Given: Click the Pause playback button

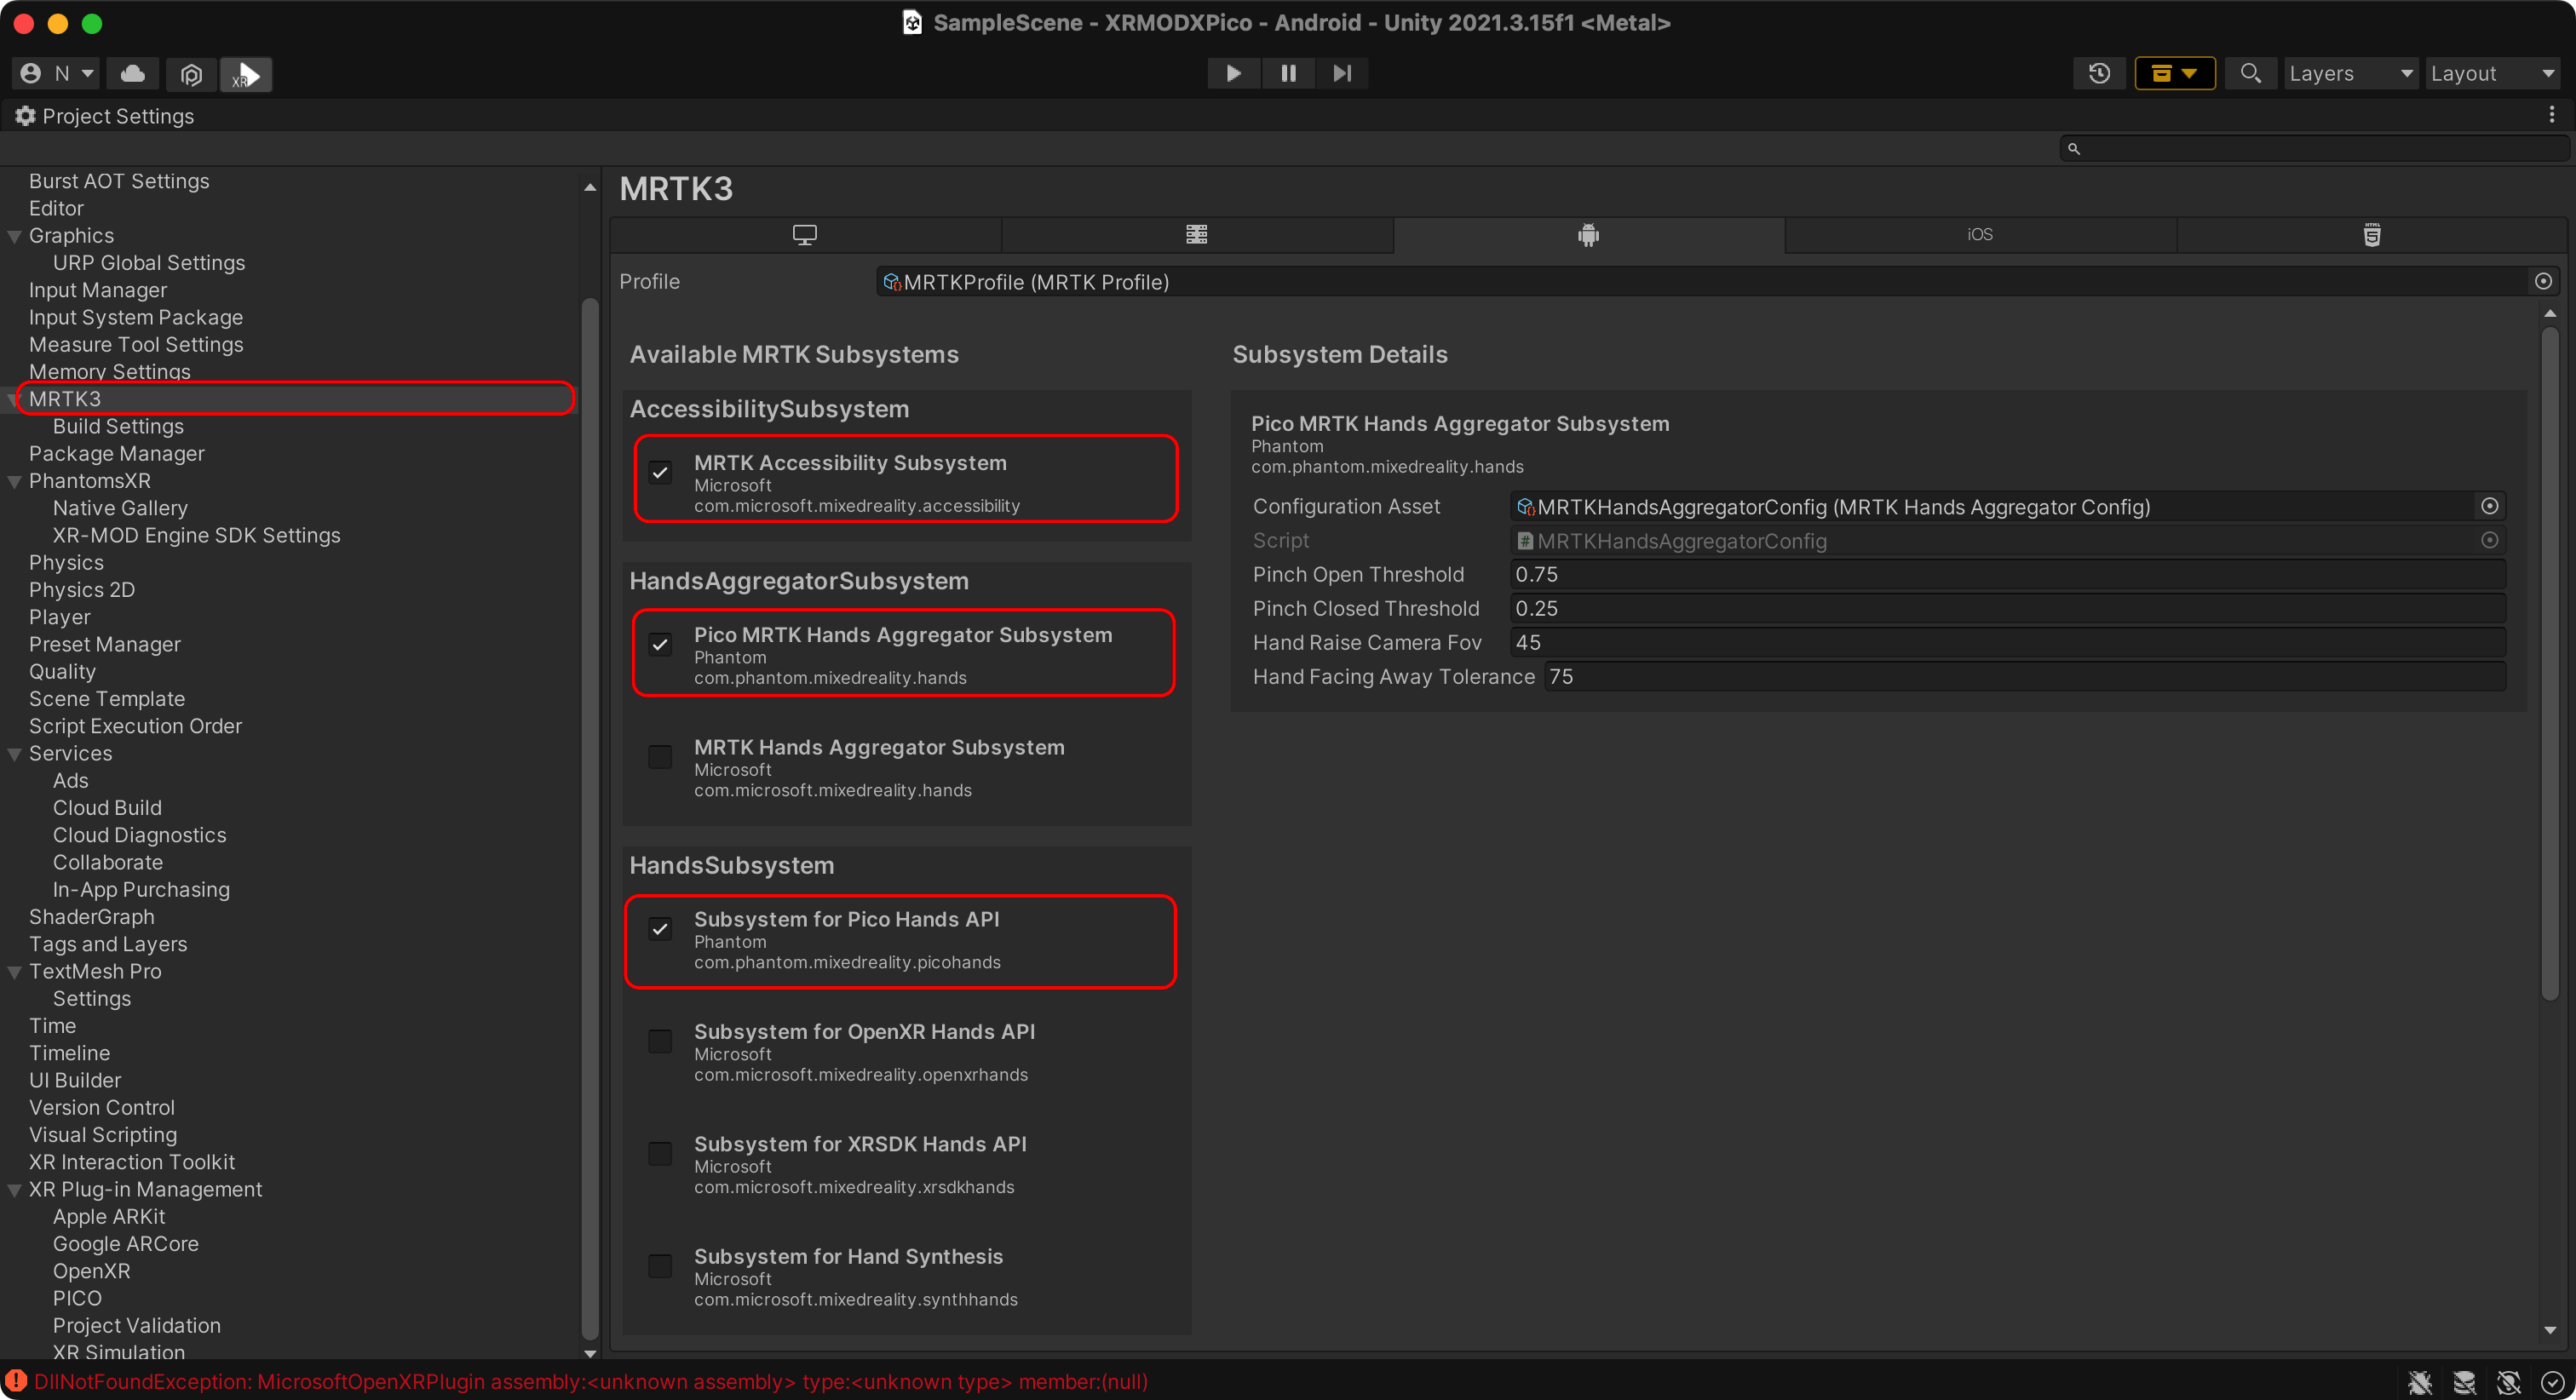Looking at the screenshot, I should pos(1288,73).
